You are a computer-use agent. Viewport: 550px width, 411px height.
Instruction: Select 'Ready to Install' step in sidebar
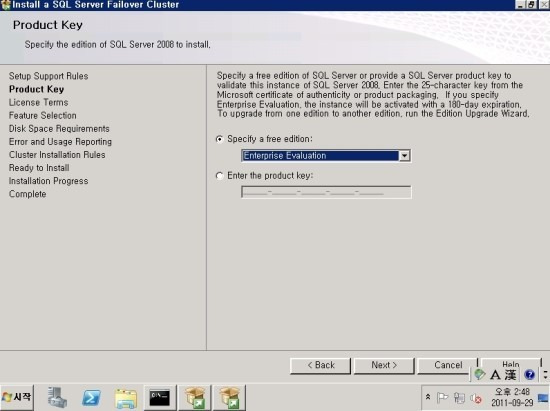tap(39, 168)
